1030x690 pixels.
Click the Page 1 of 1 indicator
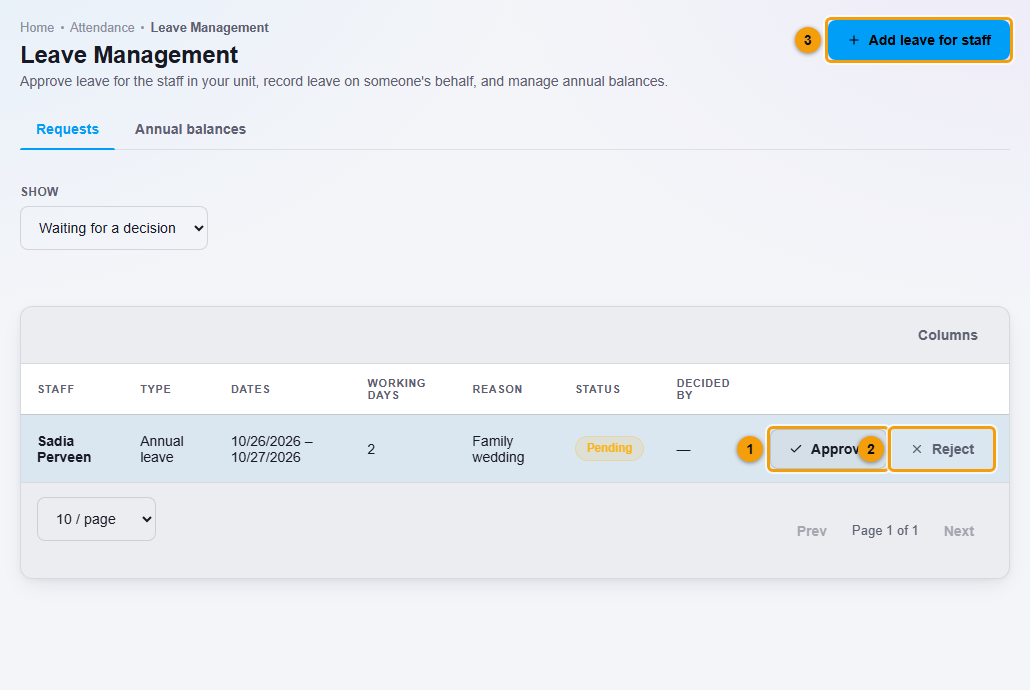885,530
